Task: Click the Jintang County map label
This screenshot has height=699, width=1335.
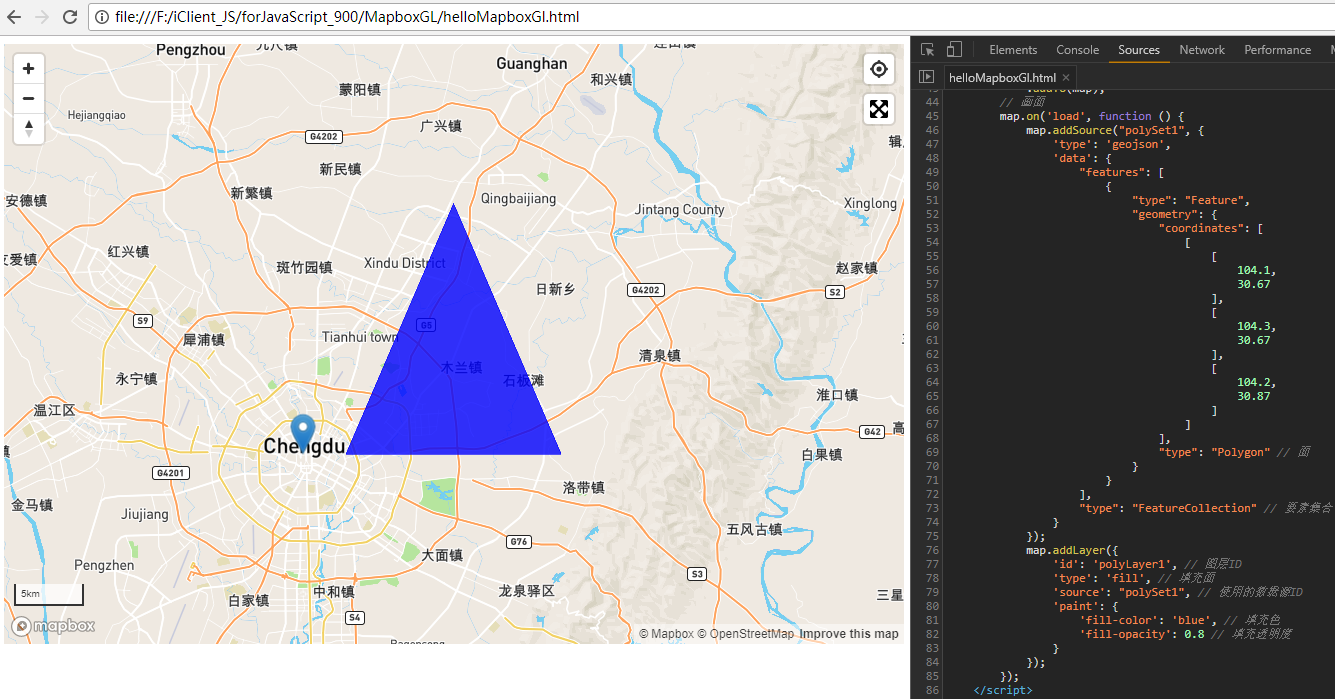Action: click(680, 210)
